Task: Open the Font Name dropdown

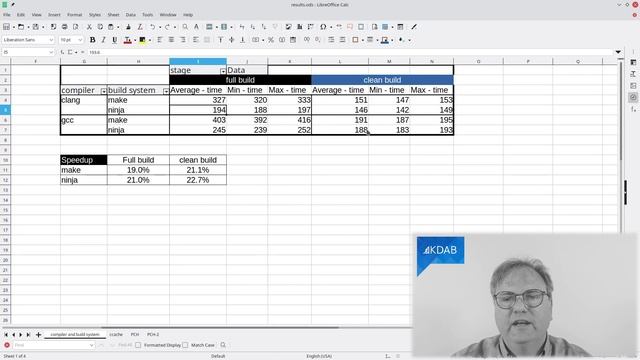Action: tap(51, 40)
